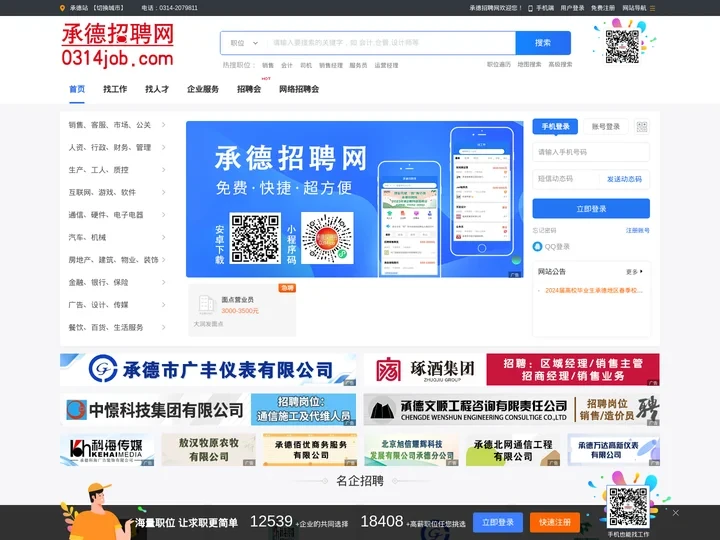Switch to 手机登录 tab
720x540 pixels.
click(x=555, y=127)
